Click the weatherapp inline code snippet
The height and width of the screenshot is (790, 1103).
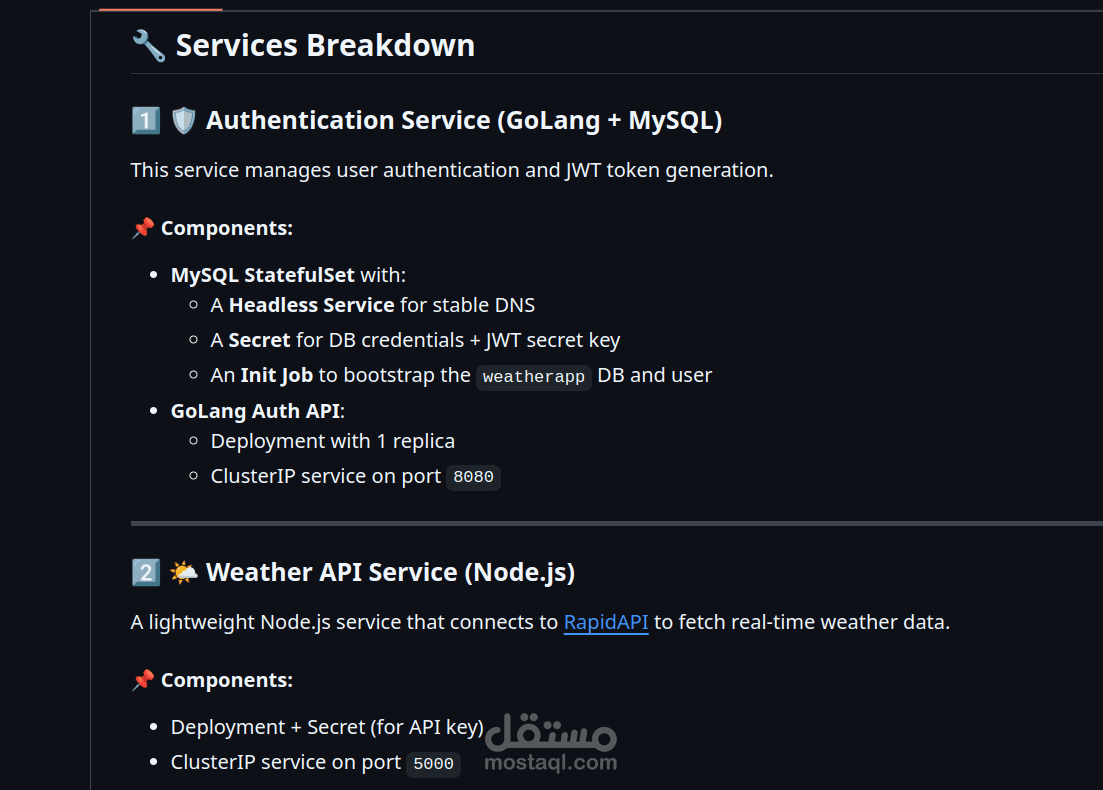coord(533,377)
